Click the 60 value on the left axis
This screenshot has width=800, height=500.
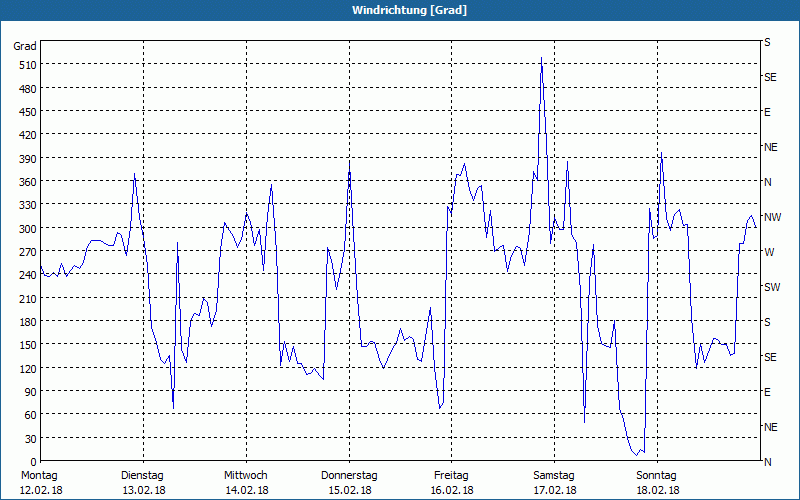coord(31,415)
